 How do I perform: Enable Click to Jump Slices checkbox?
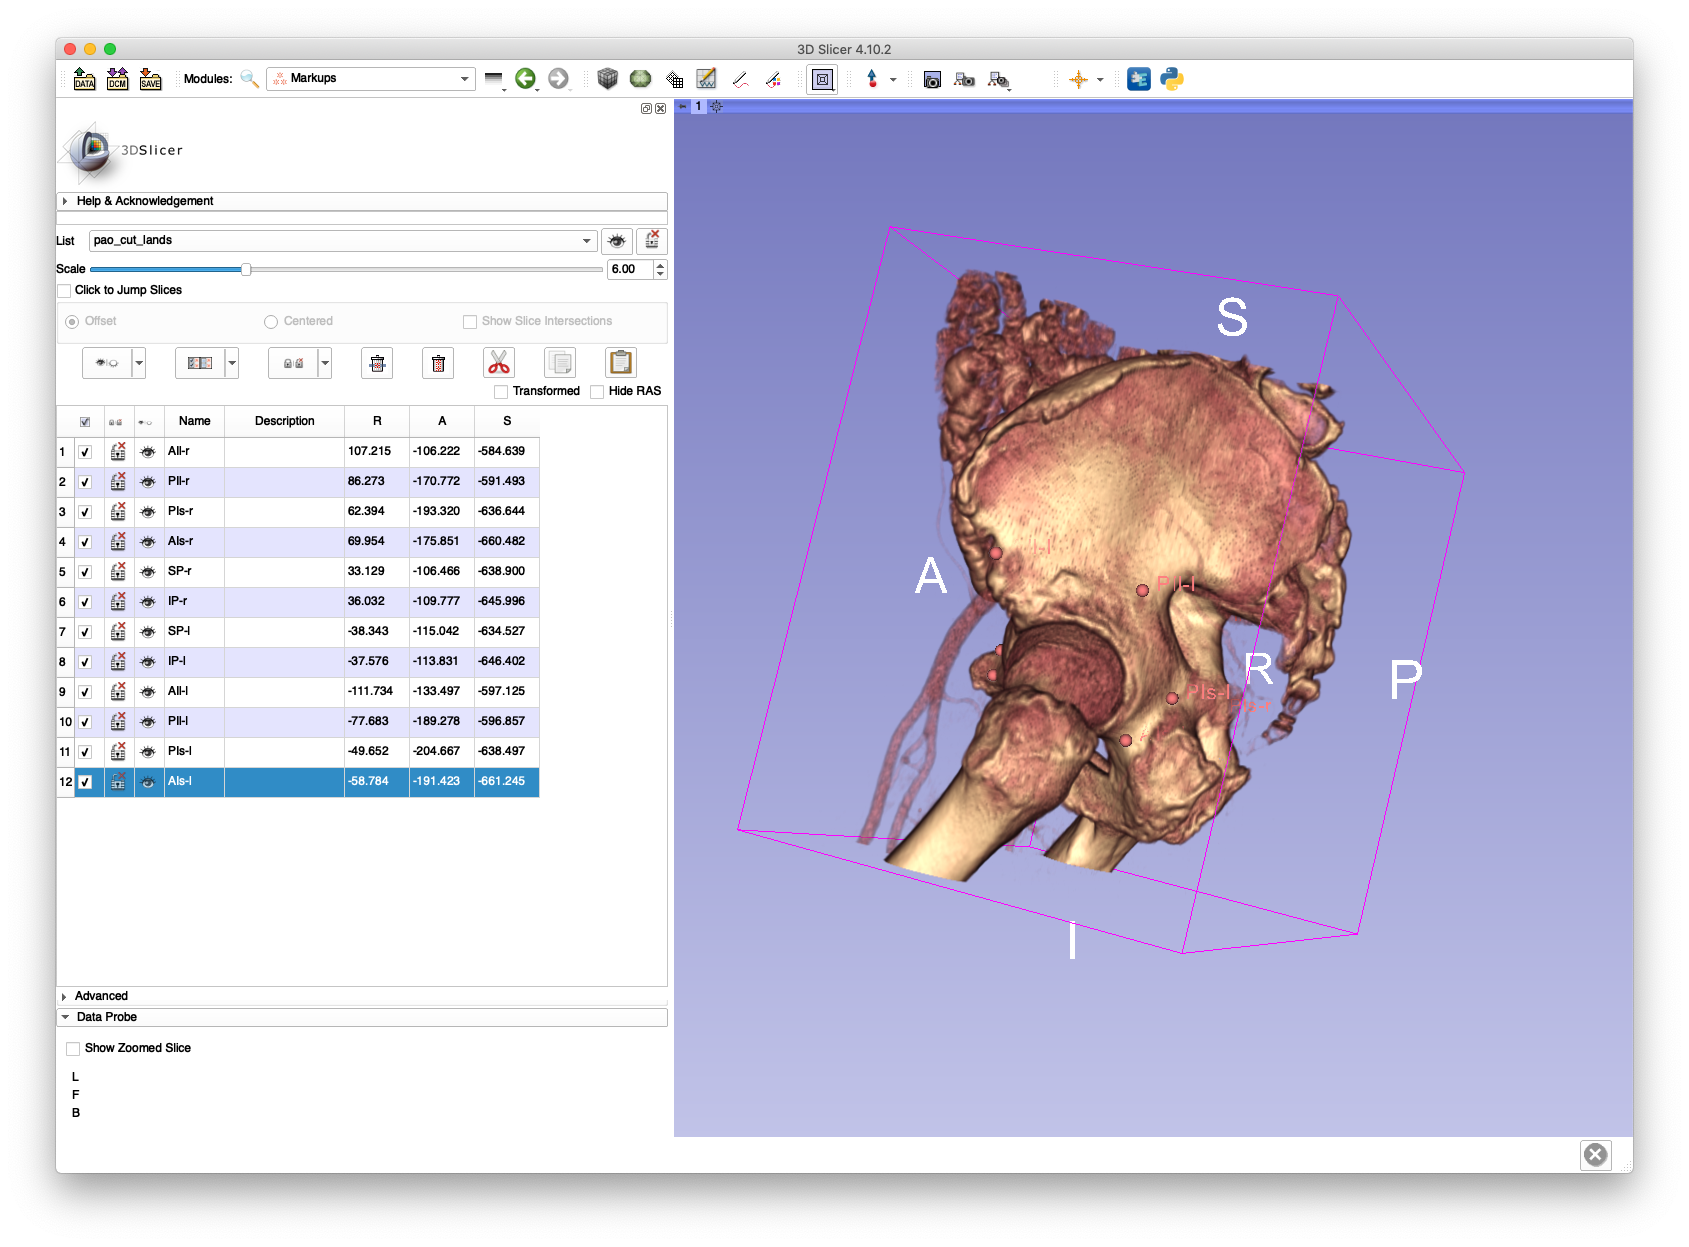pyautogui.click(x=65, y=291)
